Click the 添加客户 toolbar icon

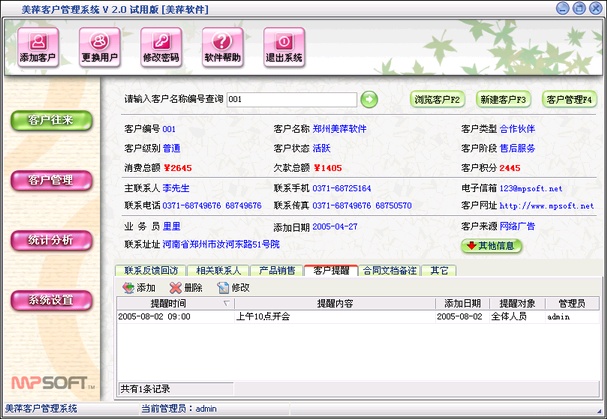(x=38, y=46)
